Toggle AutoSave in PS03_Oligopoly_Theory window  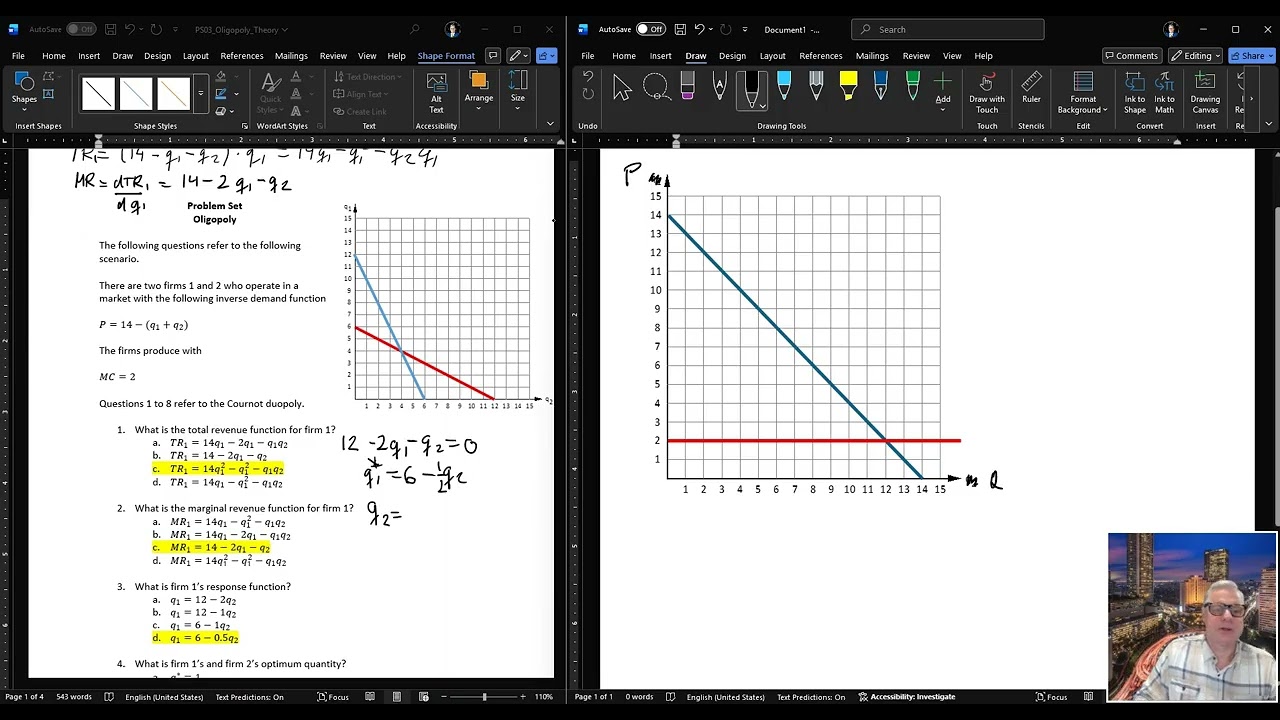(81, 29)
